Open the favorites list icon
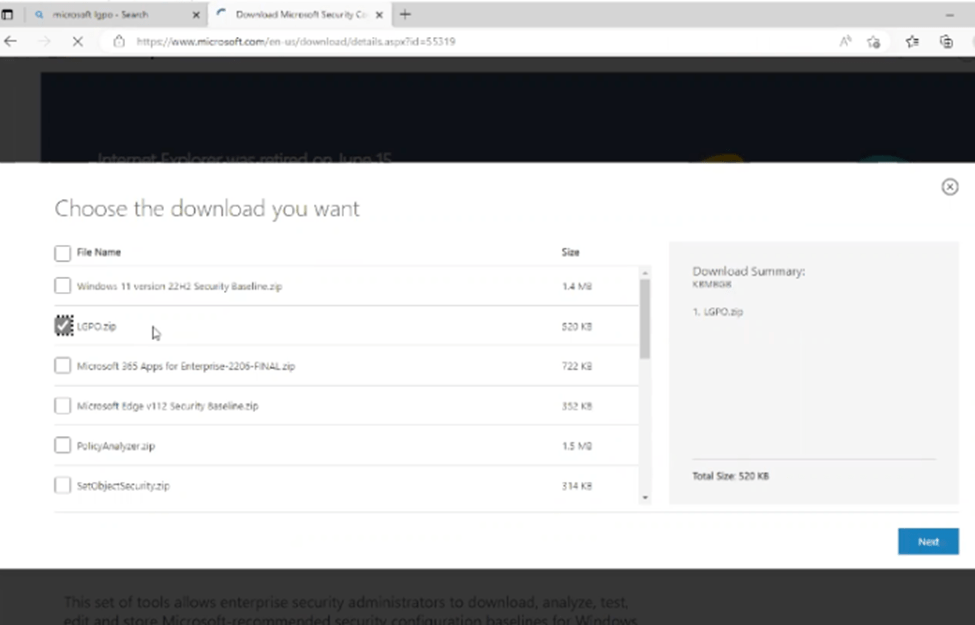 [x=912, y=41]
